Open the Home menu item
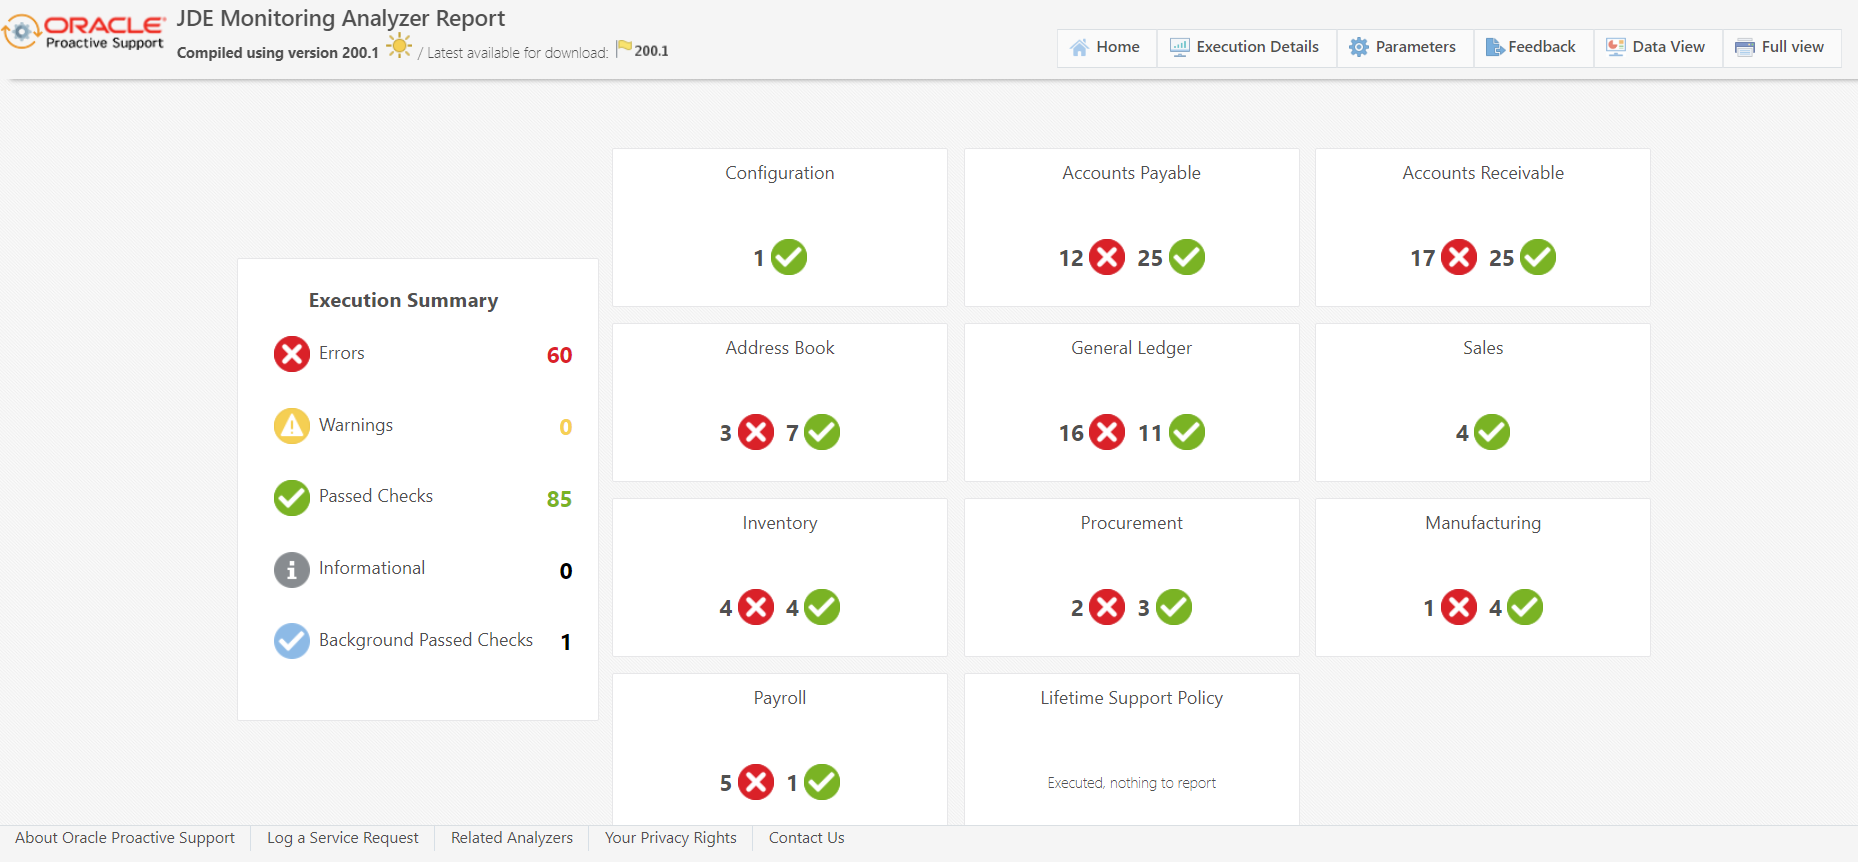The width and height of the screenshot is (1858, 862). pyautogui.click(x=1107, y=48)
